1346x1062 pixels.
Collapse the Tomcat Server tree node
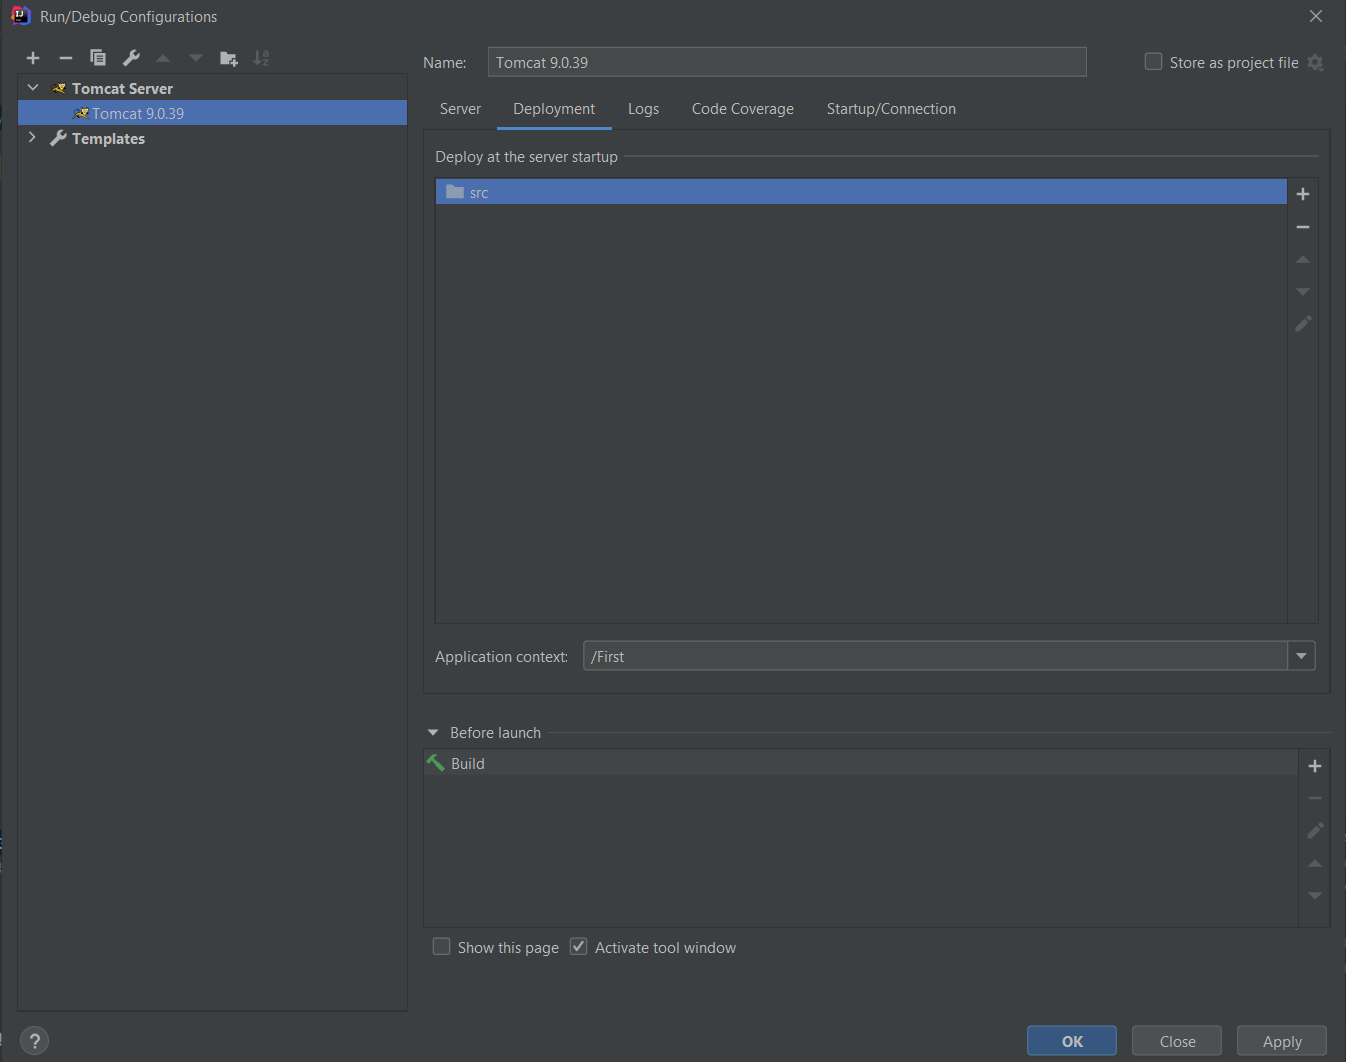tap(33, 88)
